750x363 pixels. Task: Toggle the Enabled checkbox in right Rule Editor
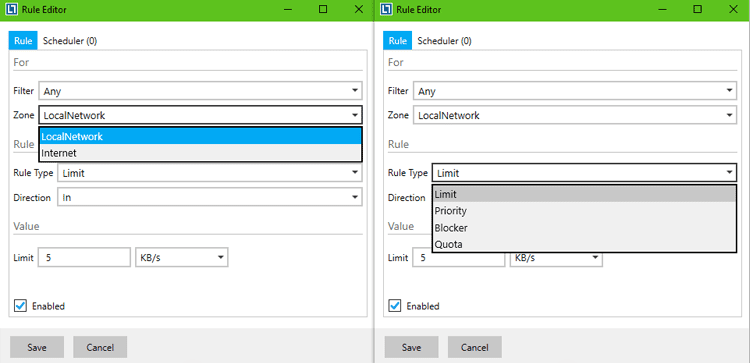pyautogui.click(x=395, y=306)
